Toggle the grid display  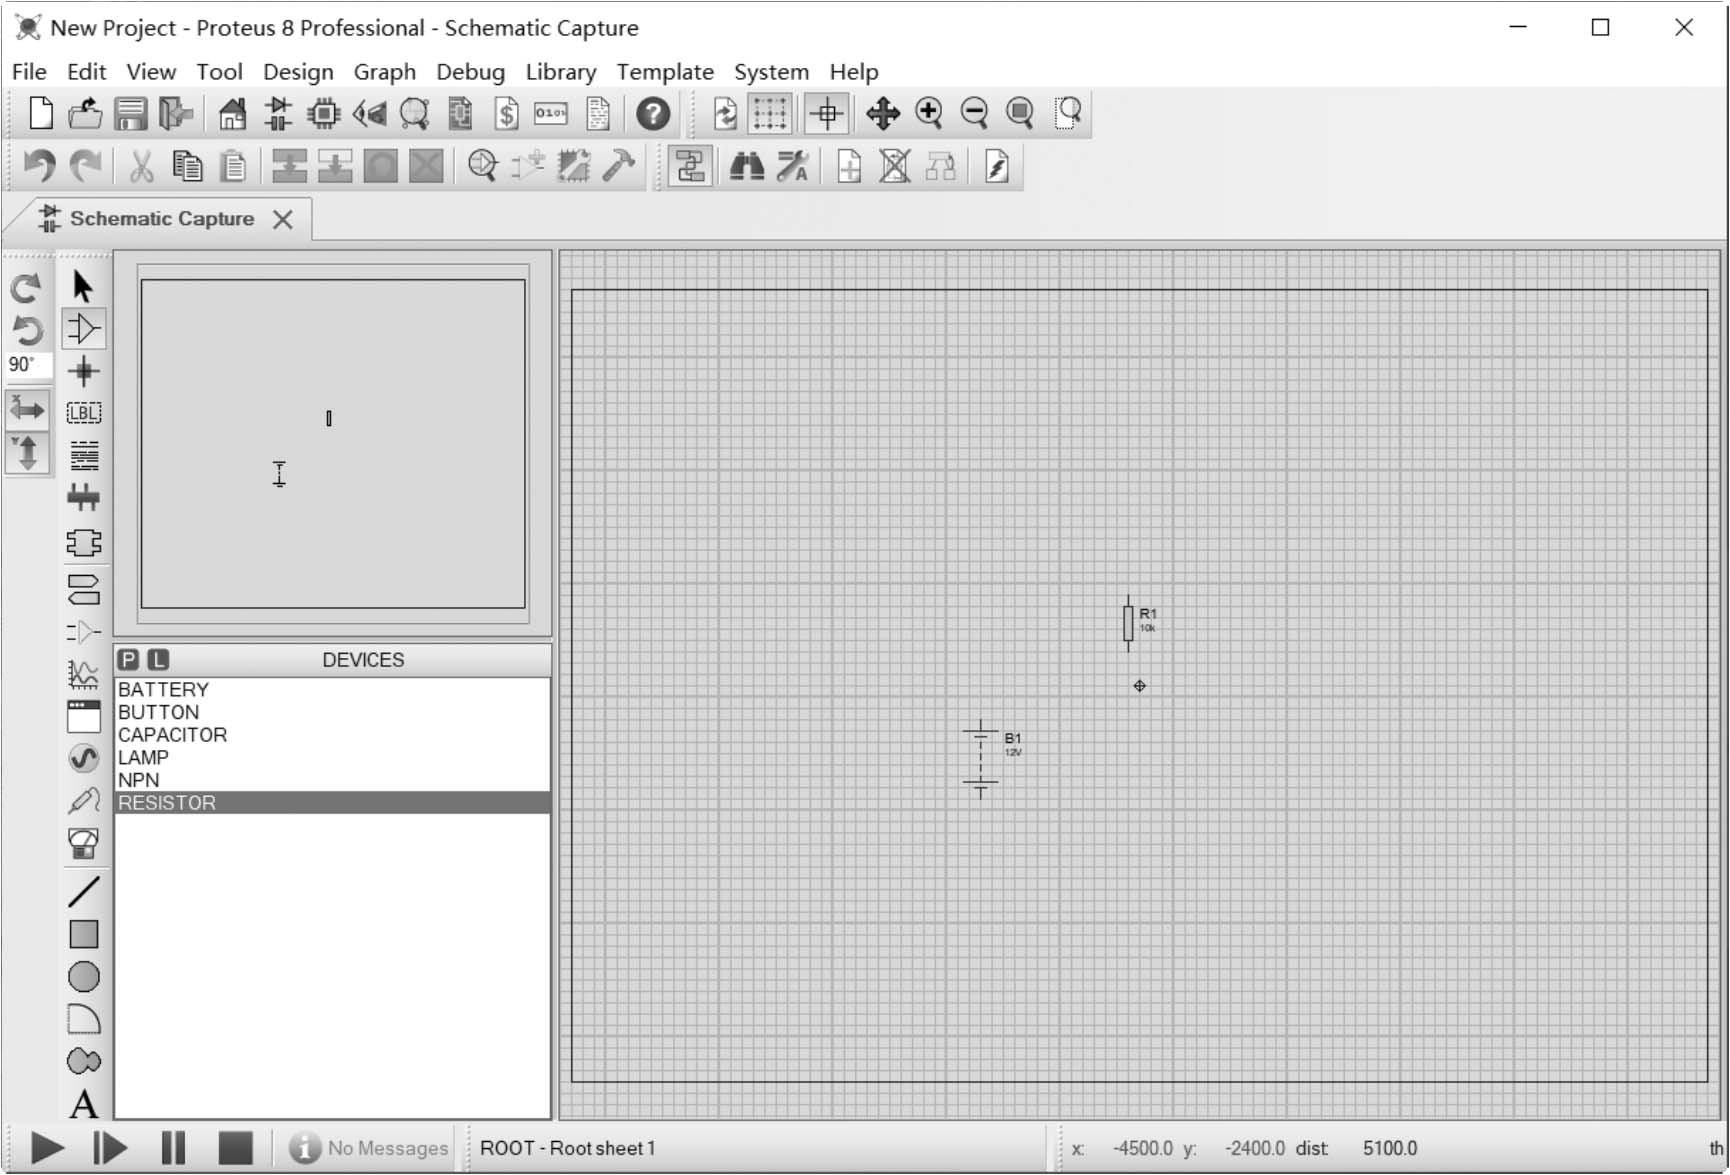pyautogui.click(x=770, y=114)
